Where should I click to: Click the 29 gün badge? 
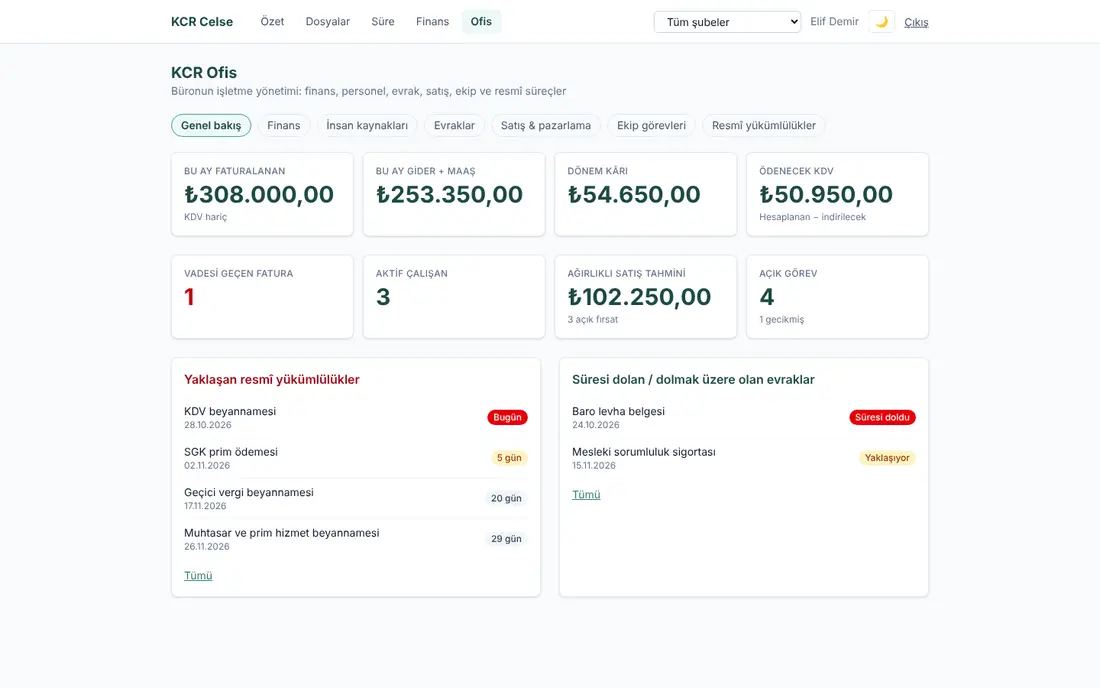506,539
